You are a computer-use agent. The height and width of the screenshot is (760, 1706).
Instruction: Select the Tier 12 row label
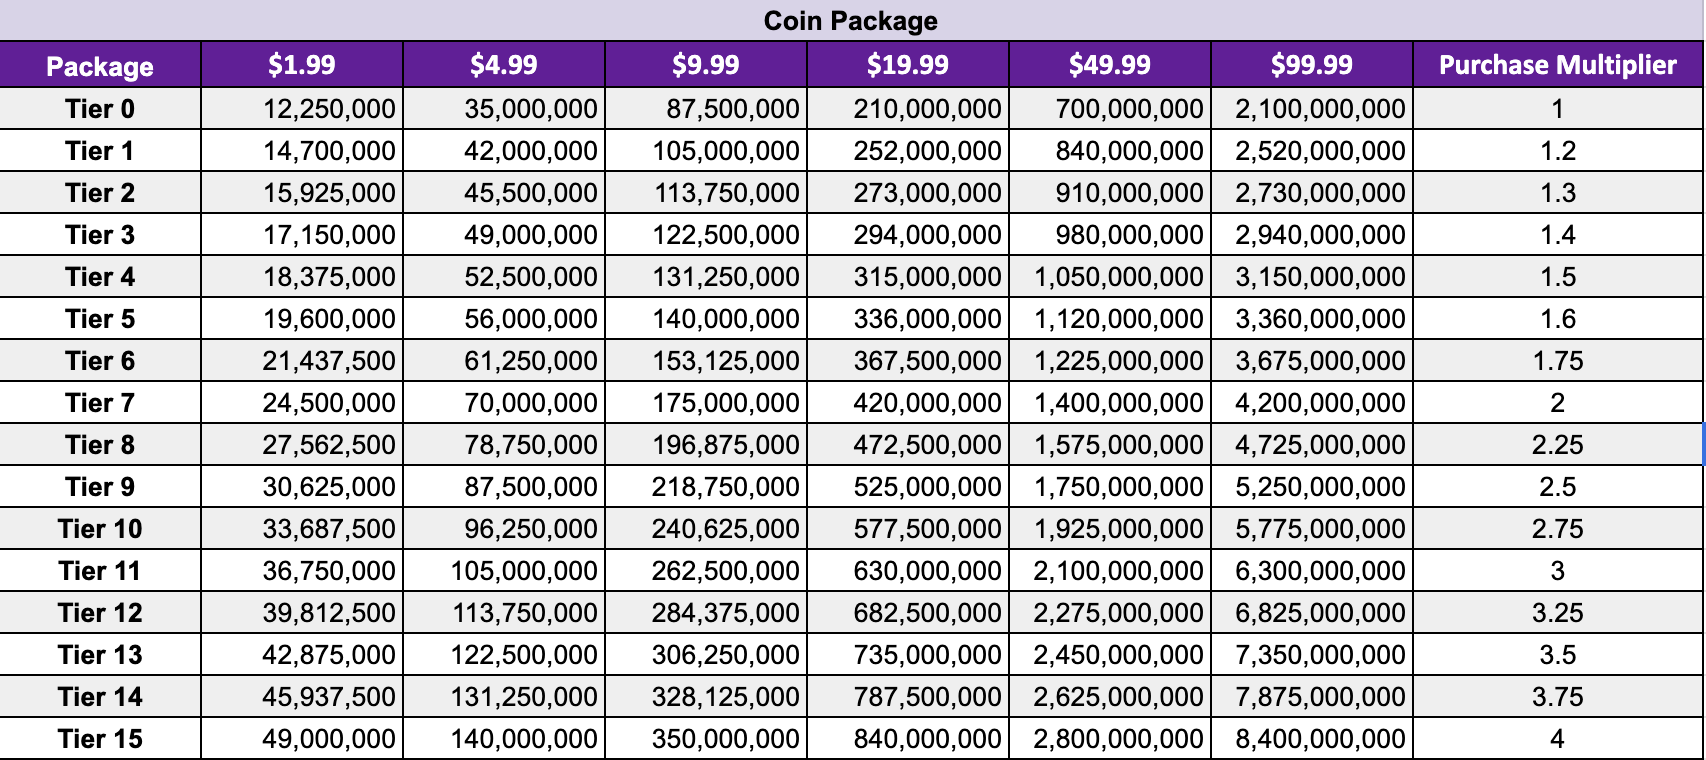tap(100, 613)
